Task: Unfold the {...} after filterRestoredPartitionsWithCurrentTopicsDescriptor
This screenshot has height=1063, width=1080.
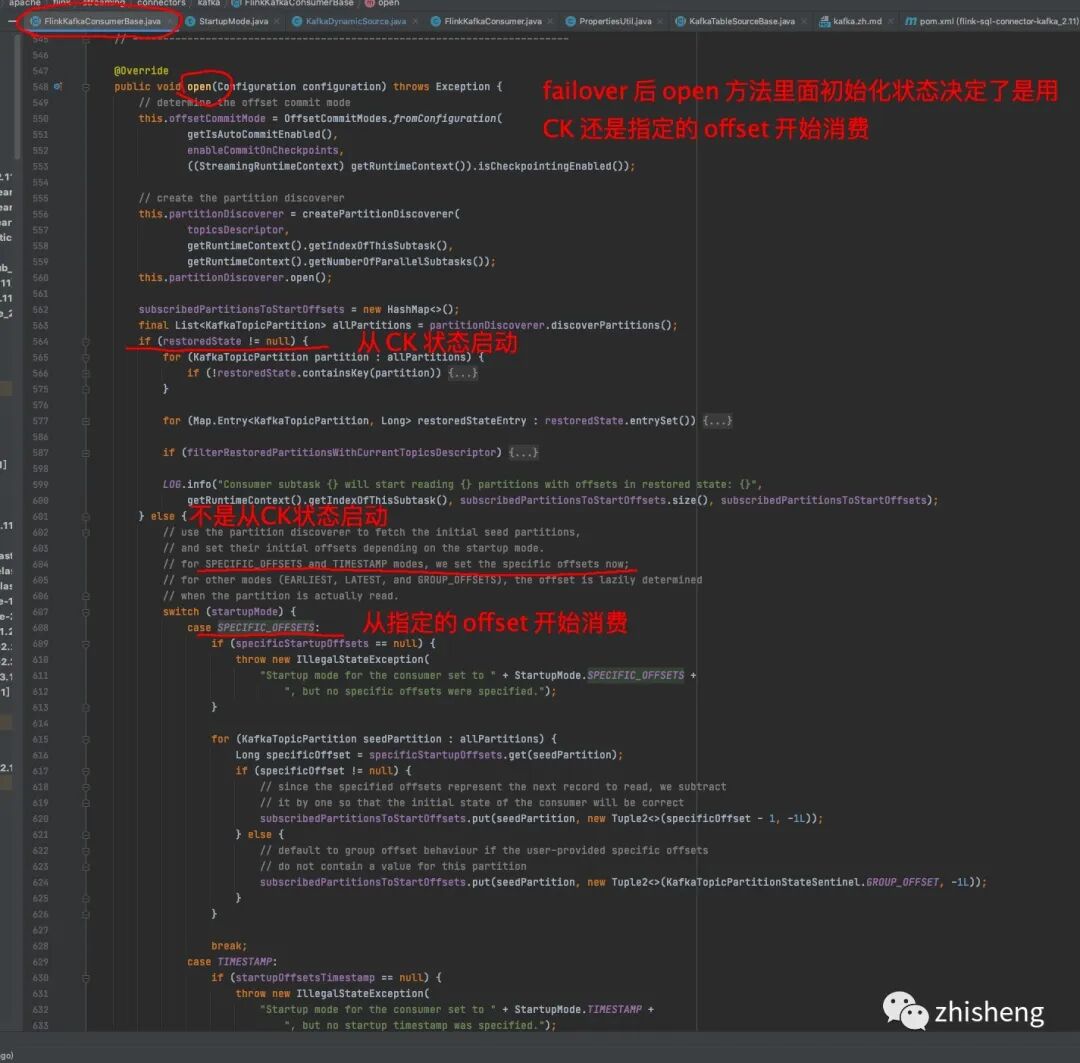Action: [523, 453]
